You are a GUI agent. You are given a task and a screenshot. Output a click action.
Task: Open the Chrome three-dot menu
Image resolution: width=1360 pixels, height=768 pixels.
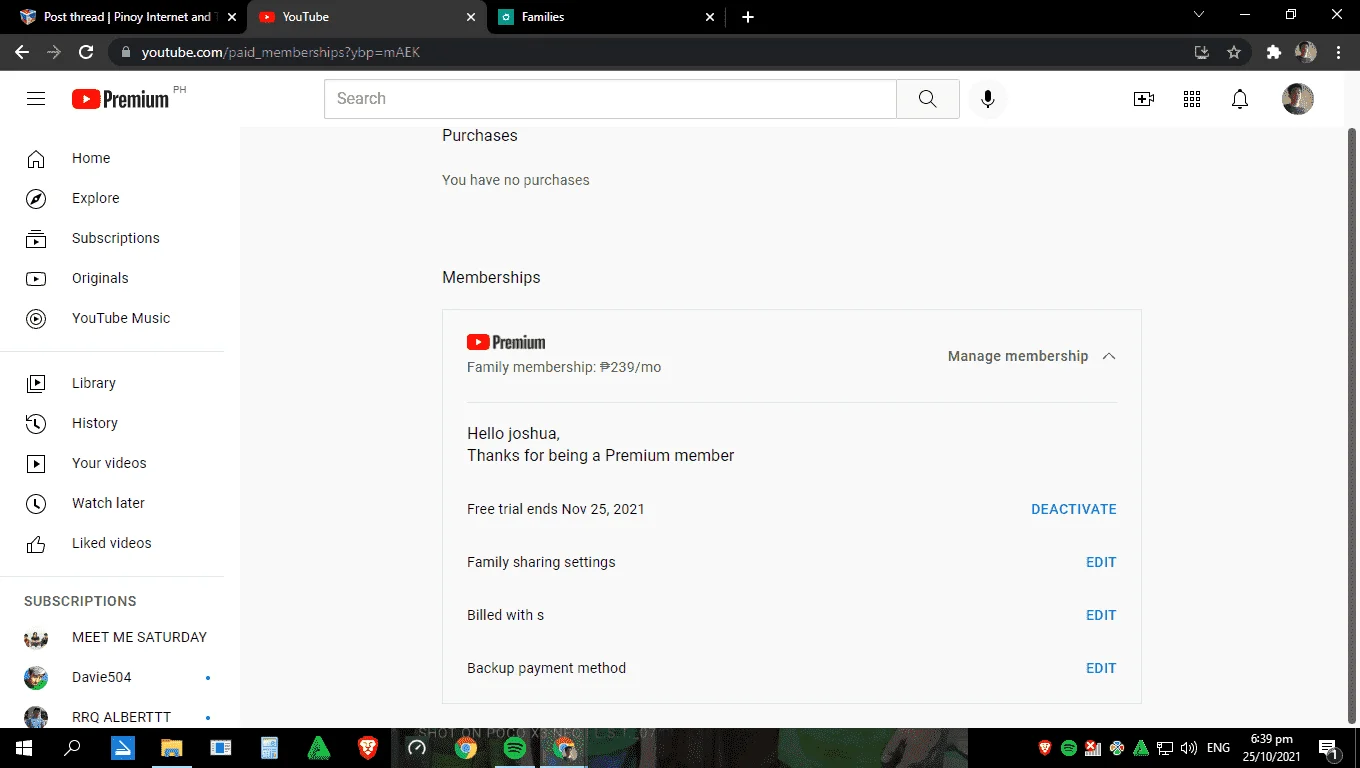click(1339, 52)
